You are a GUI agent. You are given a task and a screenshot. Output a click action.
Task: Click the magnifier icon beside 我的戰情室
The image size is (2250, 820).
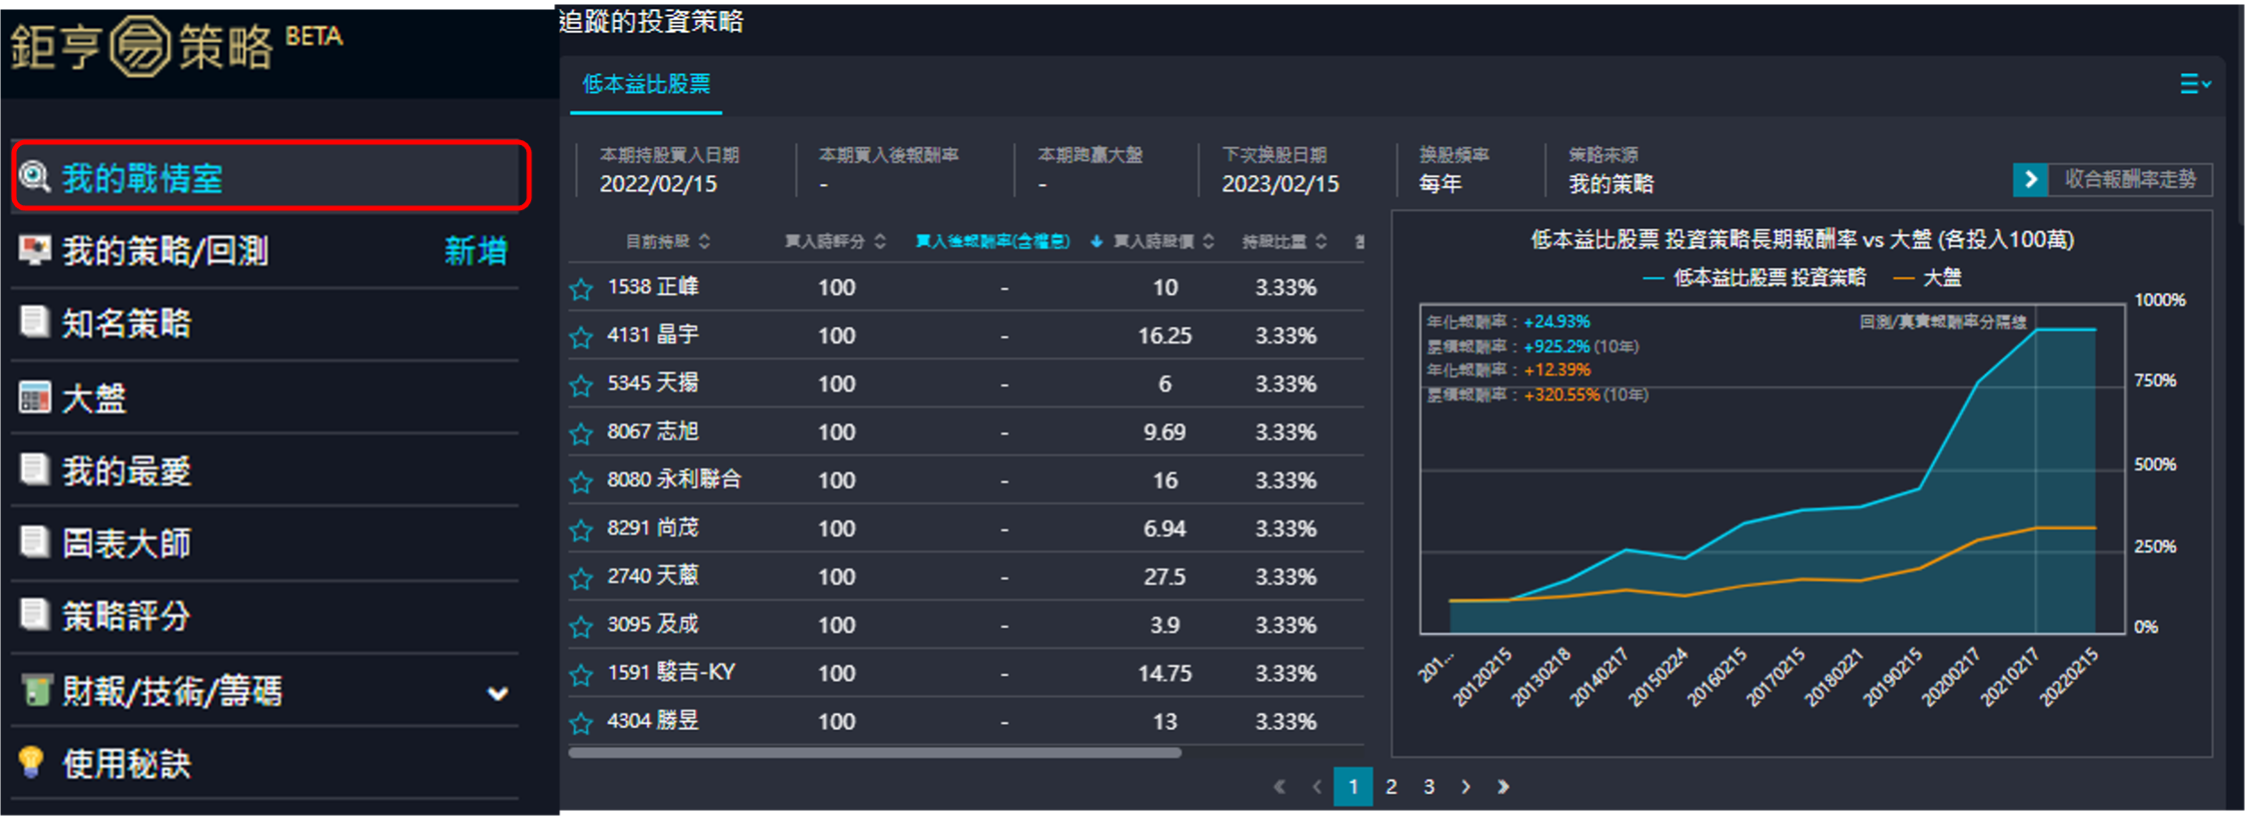tap(35, 177)
